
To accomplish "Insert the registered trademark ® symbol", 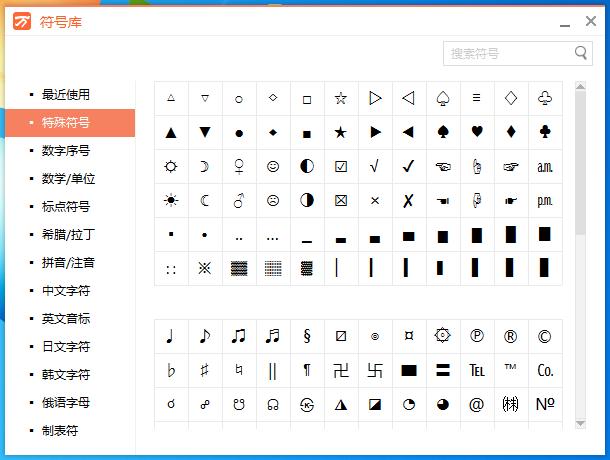I will [x=511, y=336].
